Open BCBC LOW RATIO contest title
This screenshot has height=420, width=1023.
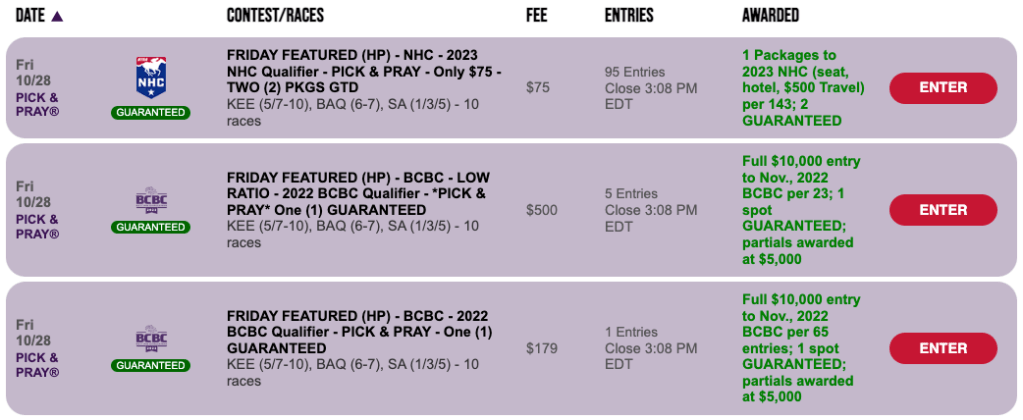358,193
